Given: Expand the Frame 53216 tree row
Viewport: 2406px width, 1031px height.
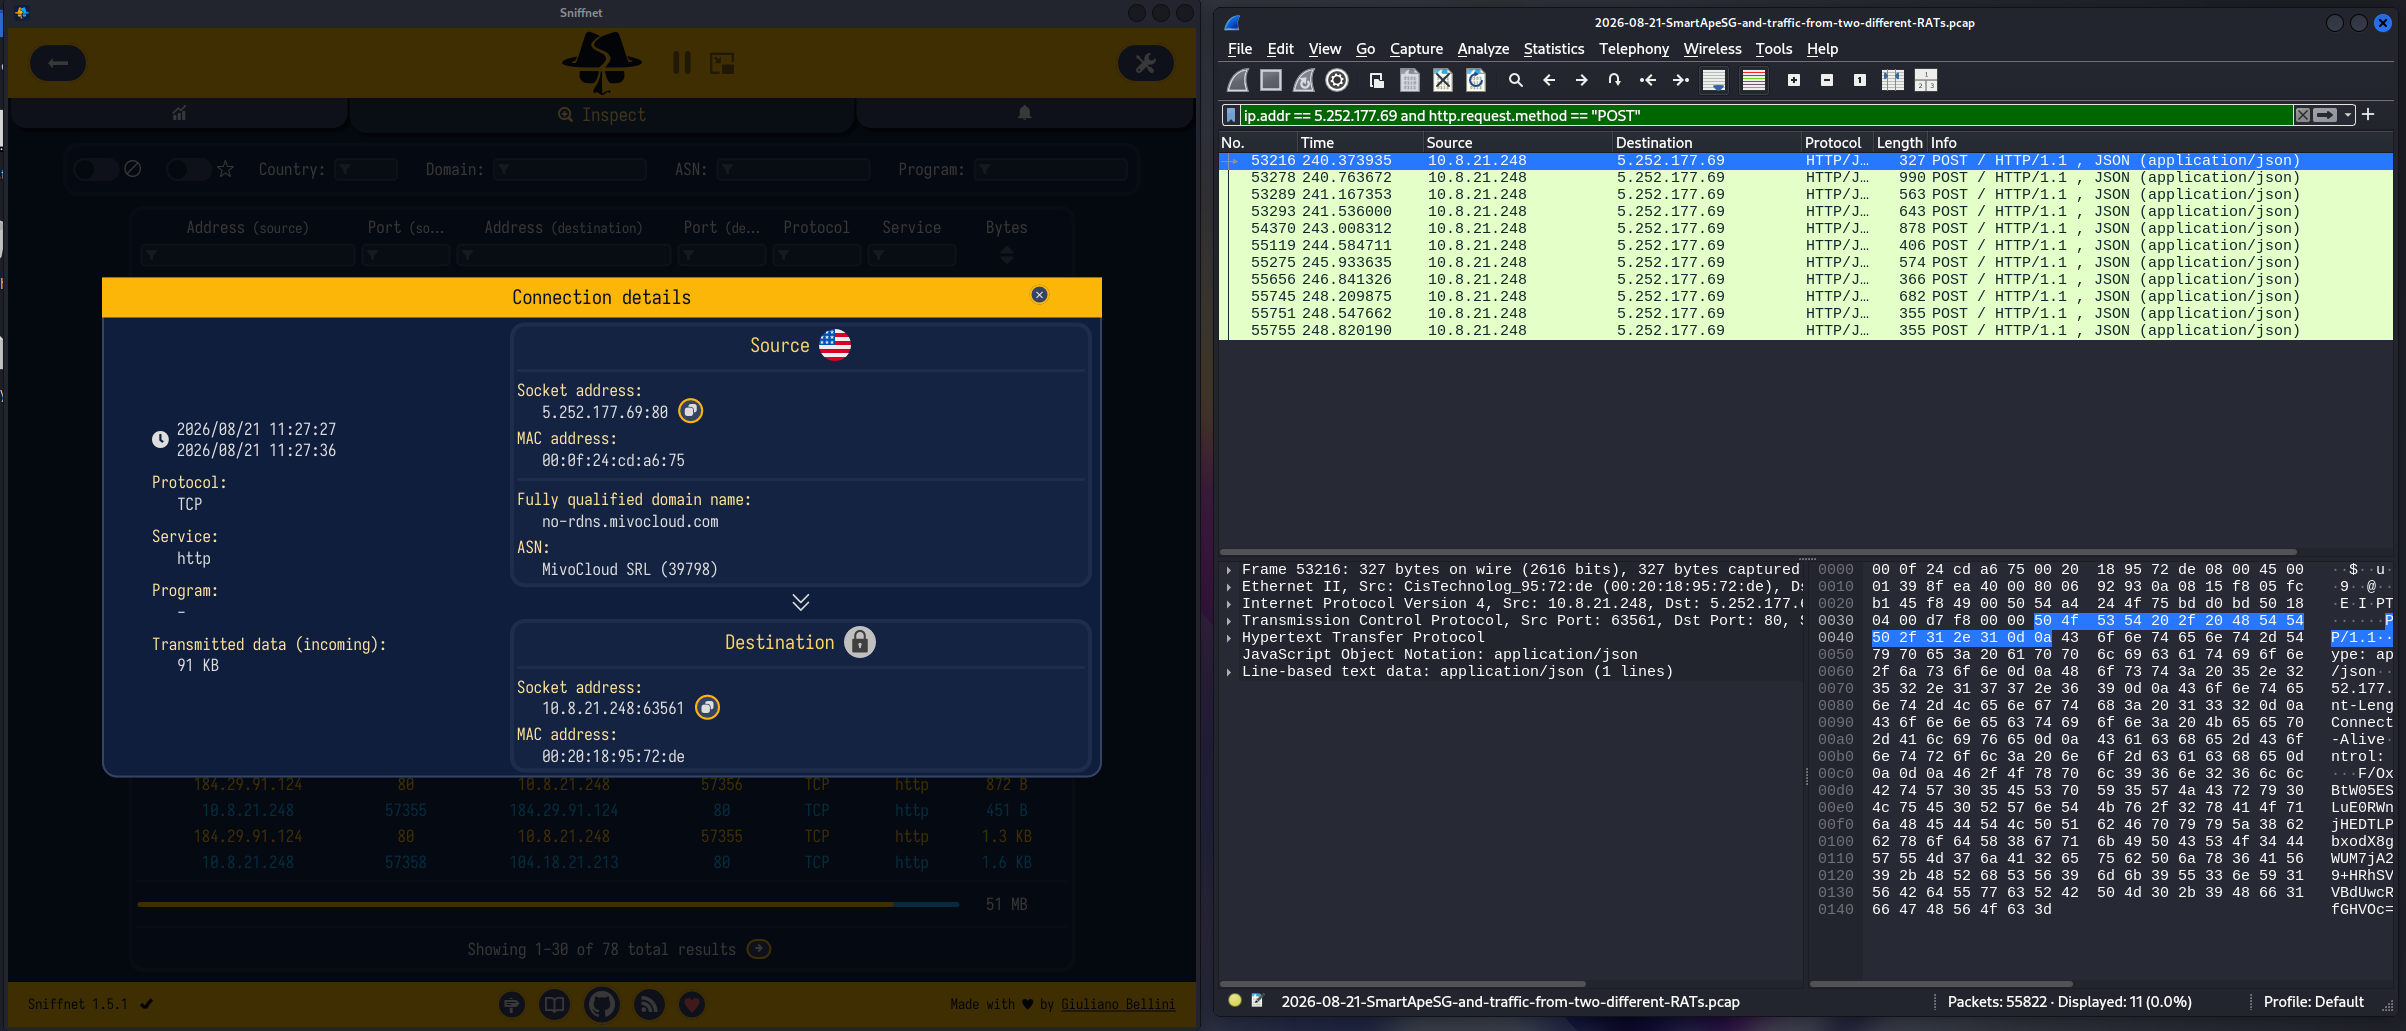Looking at the screenshot, I should point(1229,570).
